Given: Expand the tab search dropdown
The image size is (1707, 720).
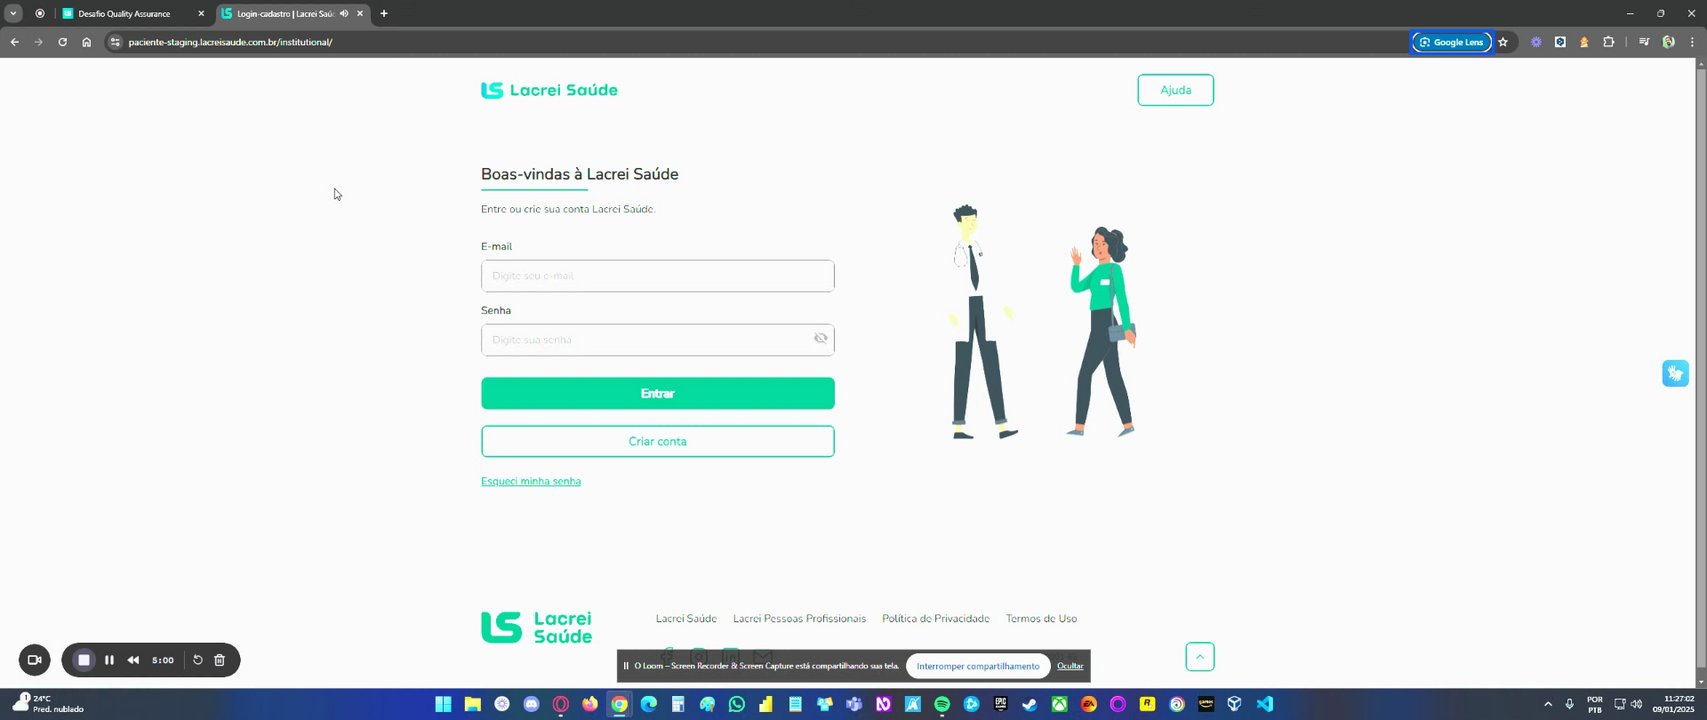Looking at the screenshot, I should click(x=13, y=14).
